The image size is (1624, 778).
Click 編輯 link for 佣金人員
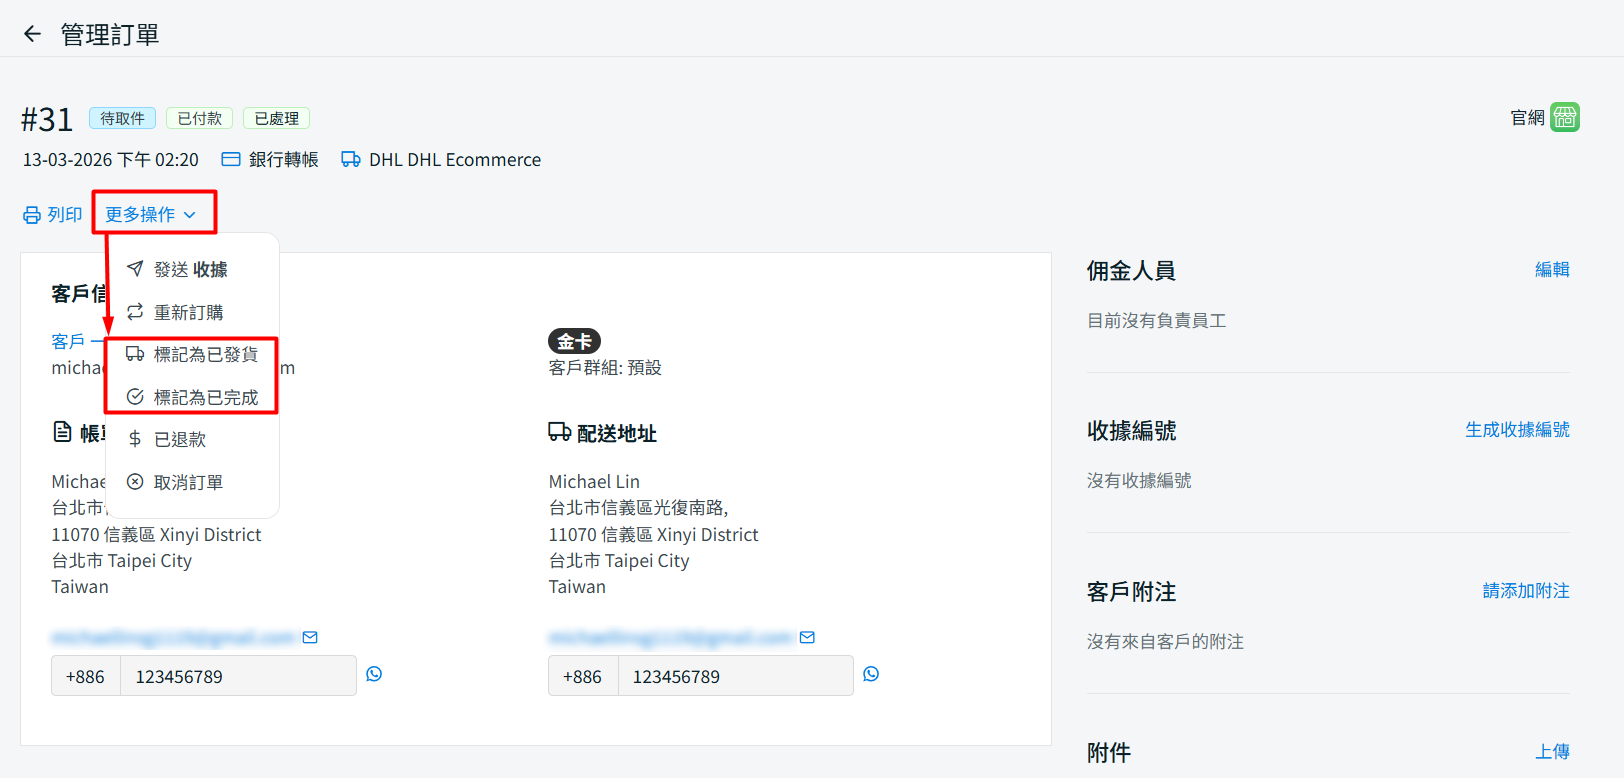point(1552,270)
